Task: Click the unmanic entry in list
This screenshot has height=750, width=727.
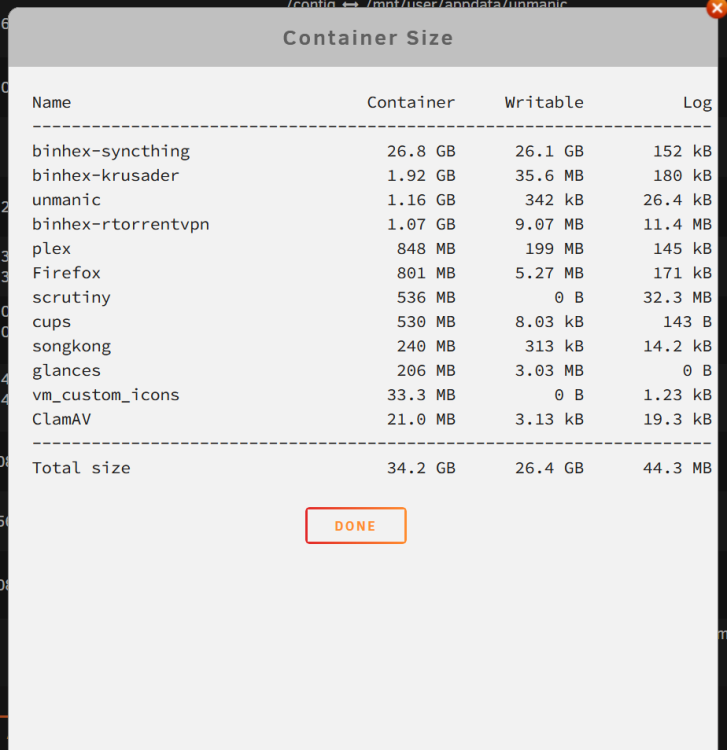Action: click(x=66, y=200)
